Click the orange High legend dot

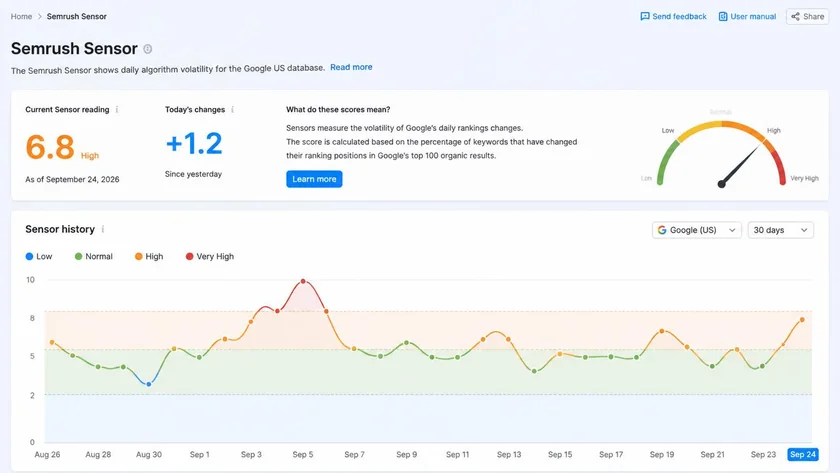pos(138,257)
